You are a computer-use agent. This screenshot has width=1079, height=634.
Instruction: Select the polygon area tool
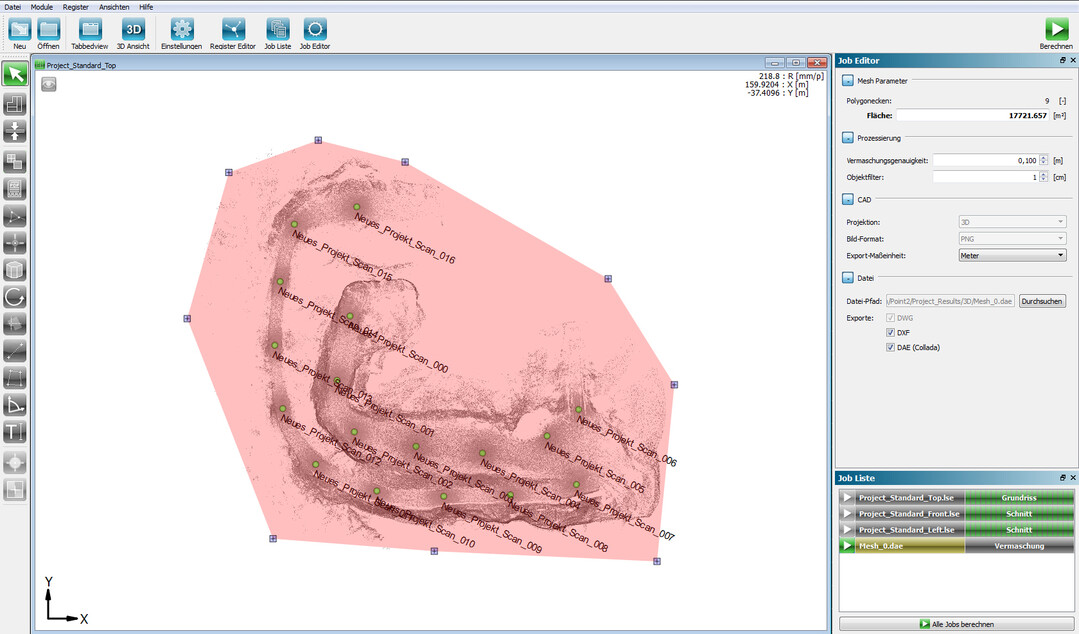(15, 378)
